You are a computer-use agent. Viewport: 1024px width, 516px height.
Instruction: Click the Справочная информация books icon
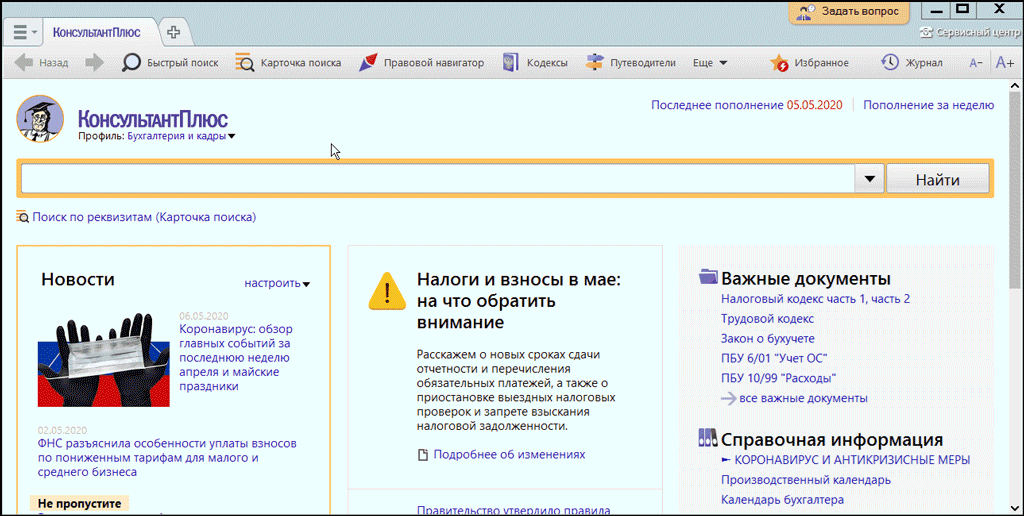coord(708,438)
